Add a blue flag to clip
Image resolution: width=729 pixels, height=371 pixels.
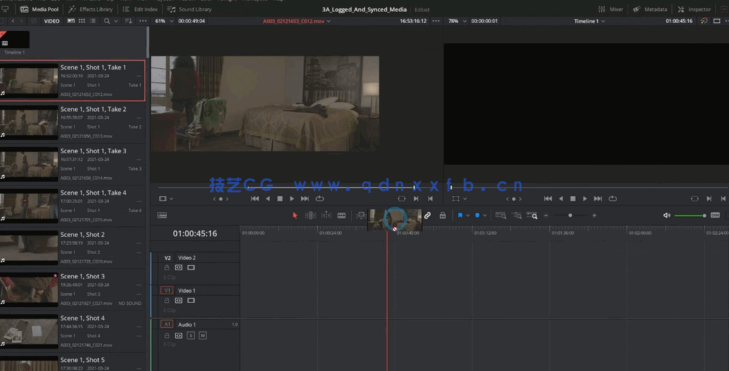click(460, 215)
